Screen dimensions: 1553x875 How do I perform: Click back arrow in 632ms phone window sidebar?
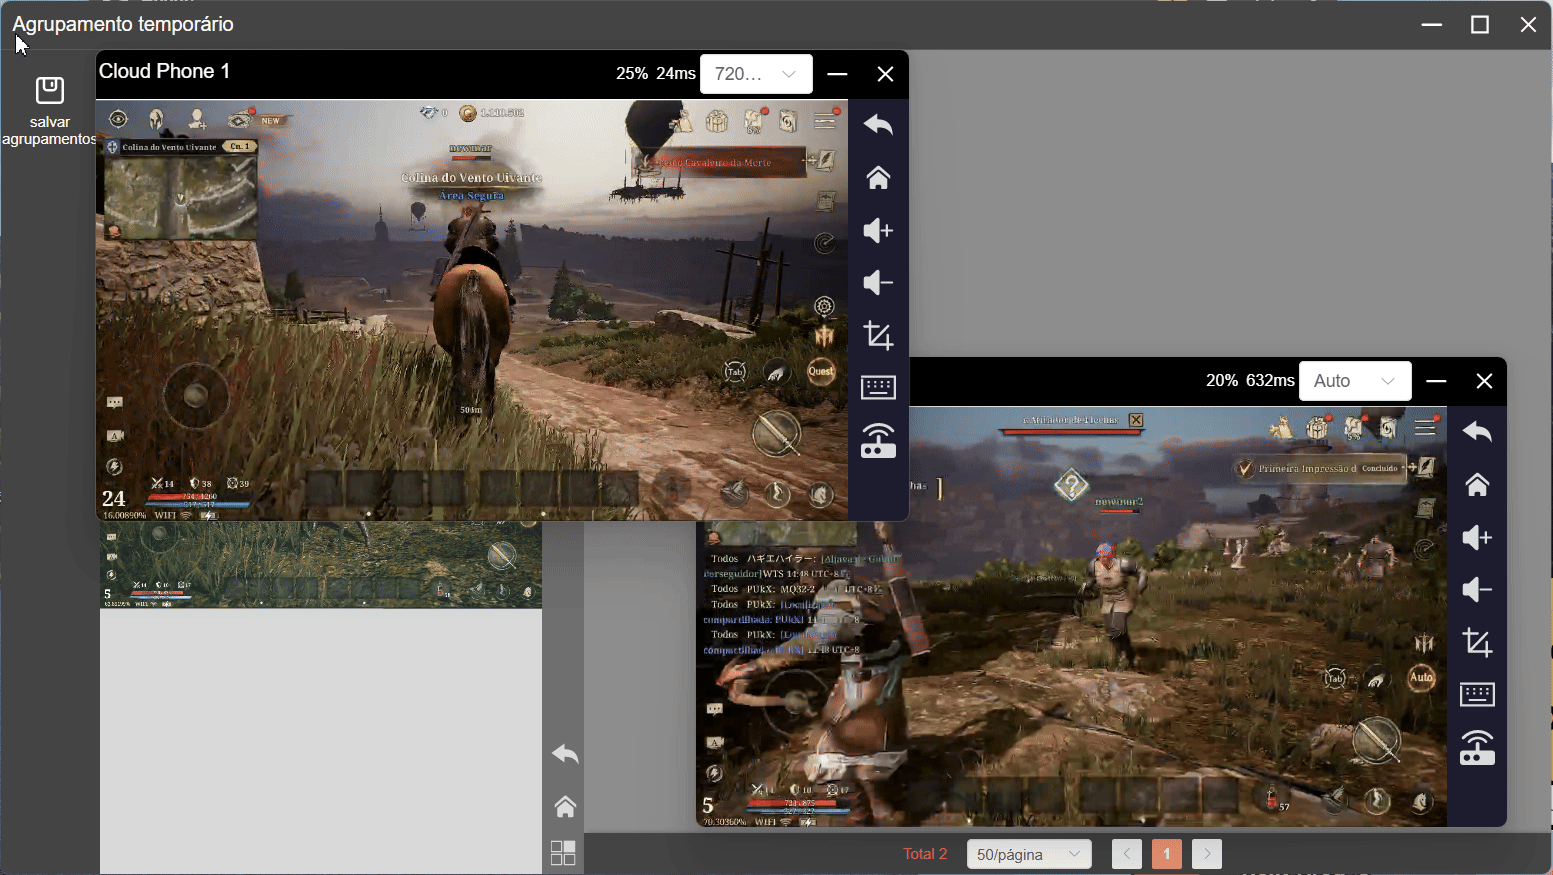1477,431
